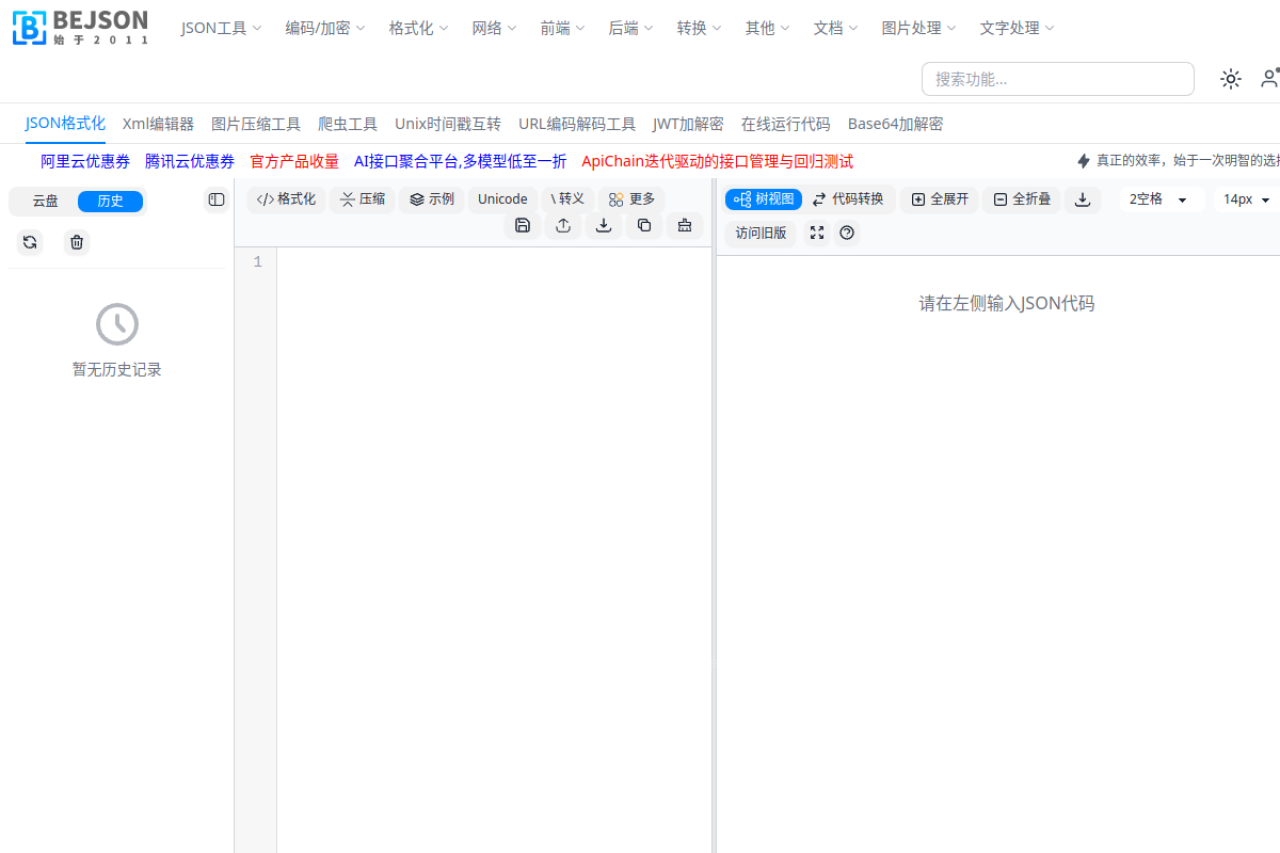Click the lightning slogan text

[1187, 160]
